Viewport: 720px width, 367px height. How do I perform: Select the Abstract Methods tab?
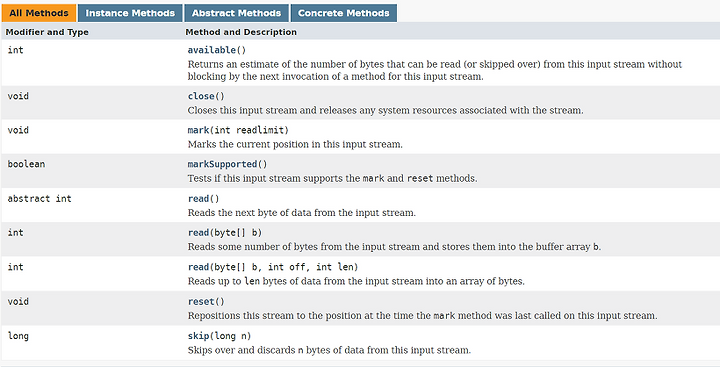pos(236,13)
